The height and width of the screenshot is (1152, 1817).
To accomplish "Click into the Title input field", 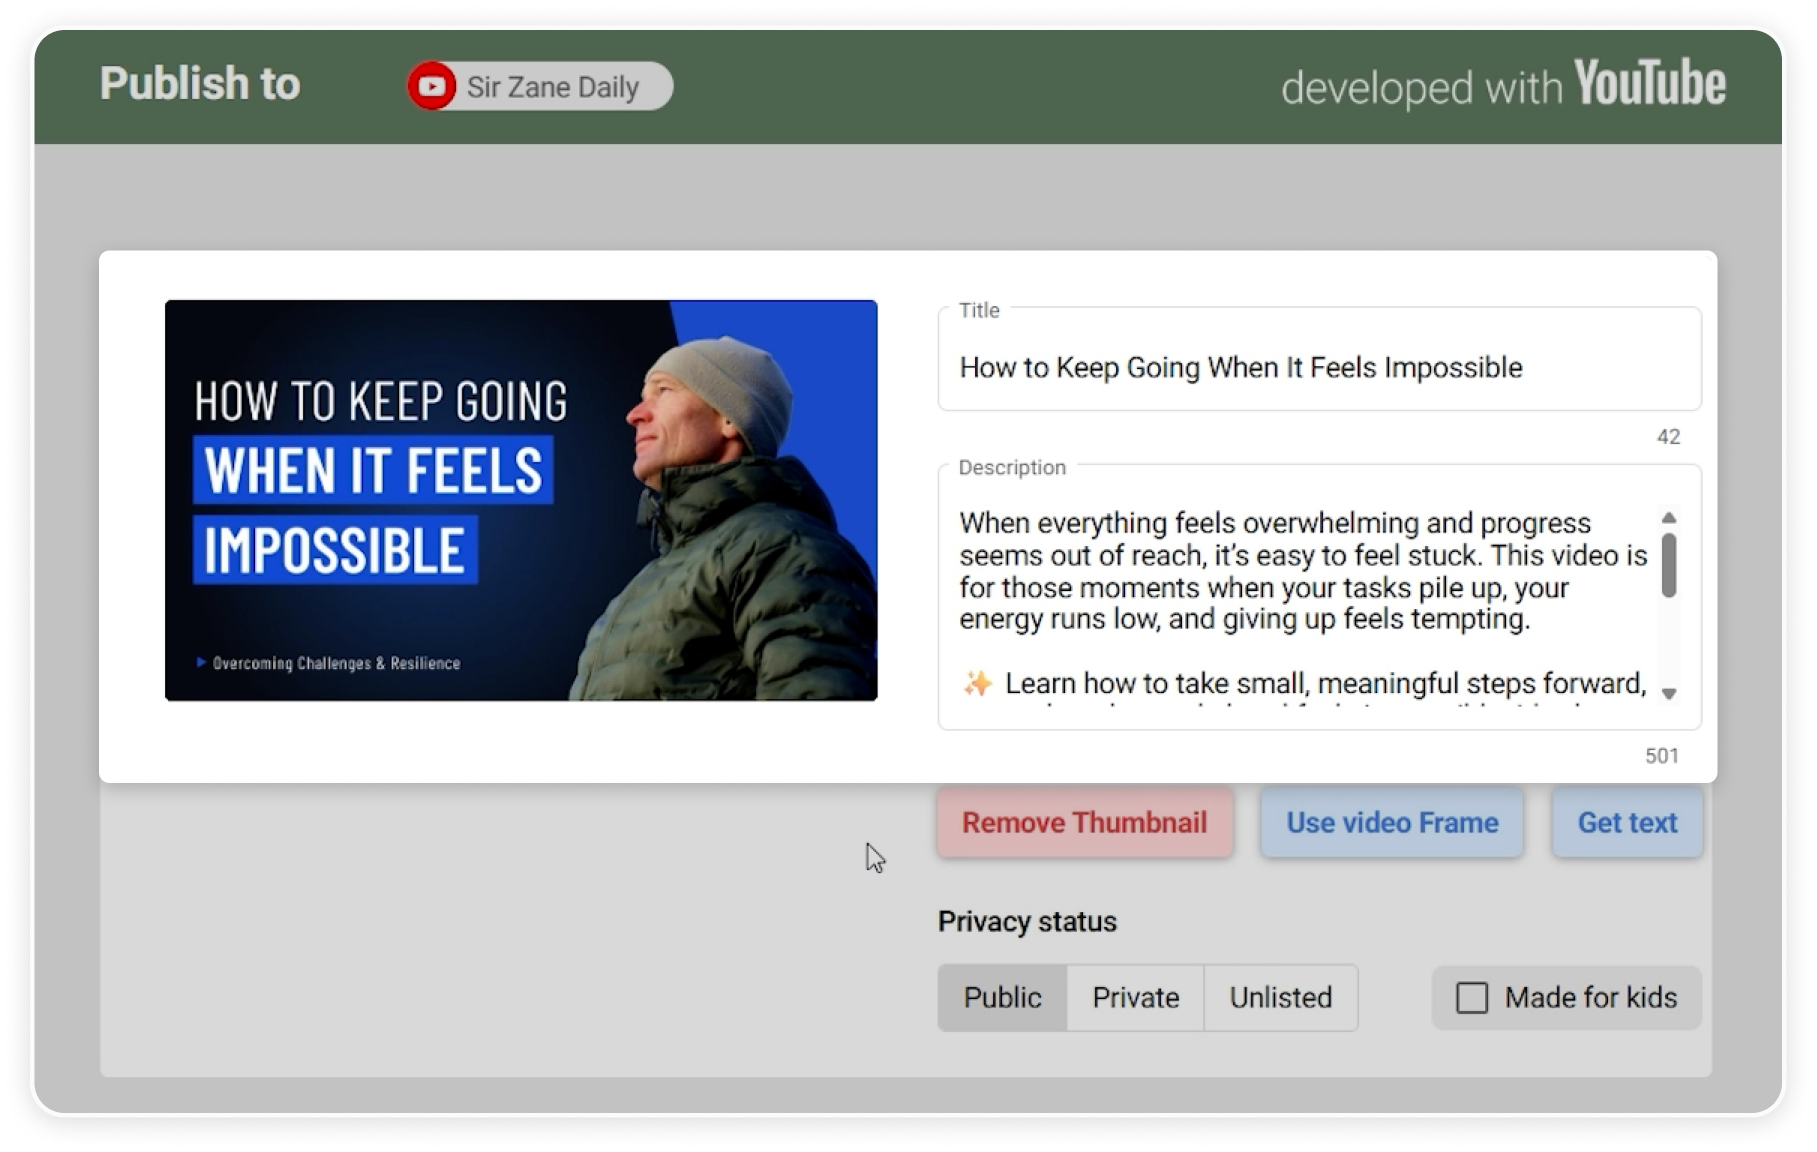I will coord(1318,368).
